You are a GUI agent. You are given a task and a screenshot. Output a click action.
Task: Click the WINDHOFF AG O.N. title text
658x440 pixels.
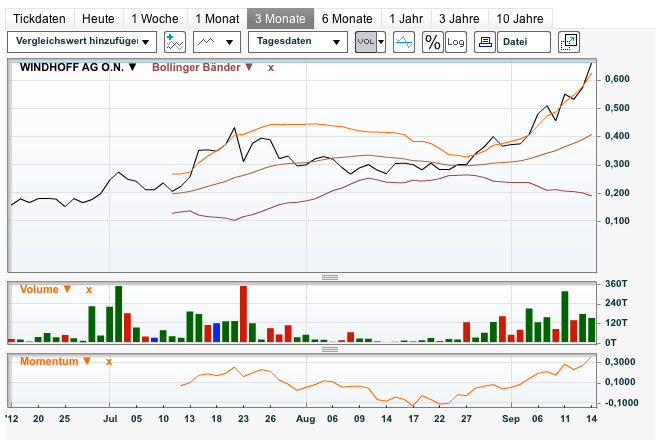coord(72,67)
